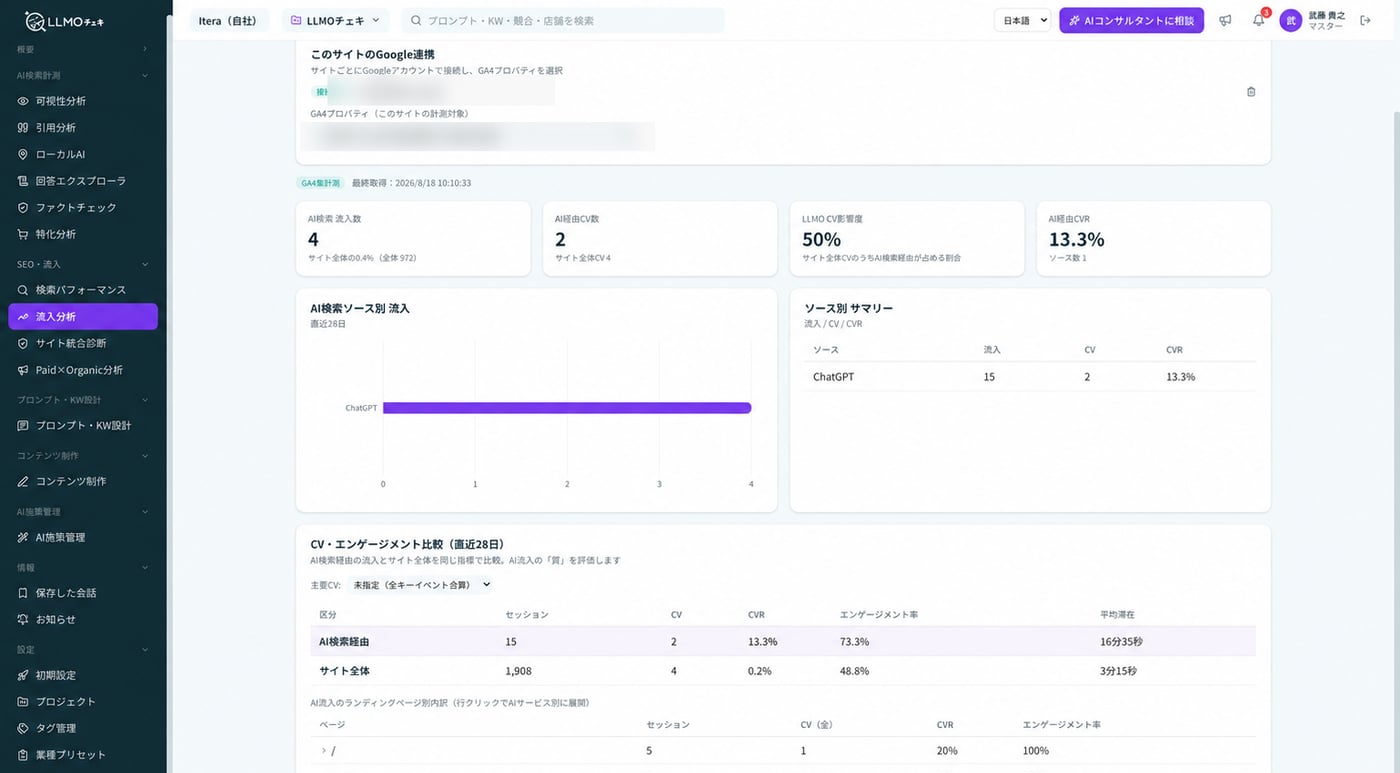
Task: Open Paid×Organic分析 megaphone icon
Action: pyautogui.click(x=23, y=370)
